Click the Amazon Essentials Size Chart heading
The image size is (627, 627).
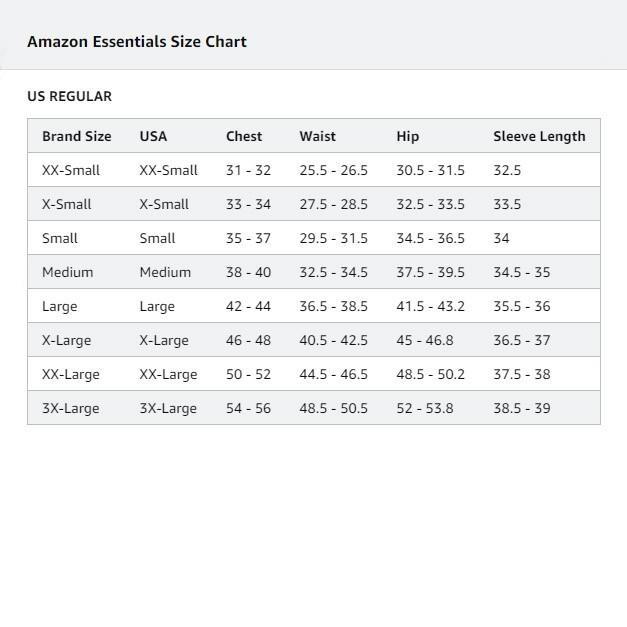(137, 42)
